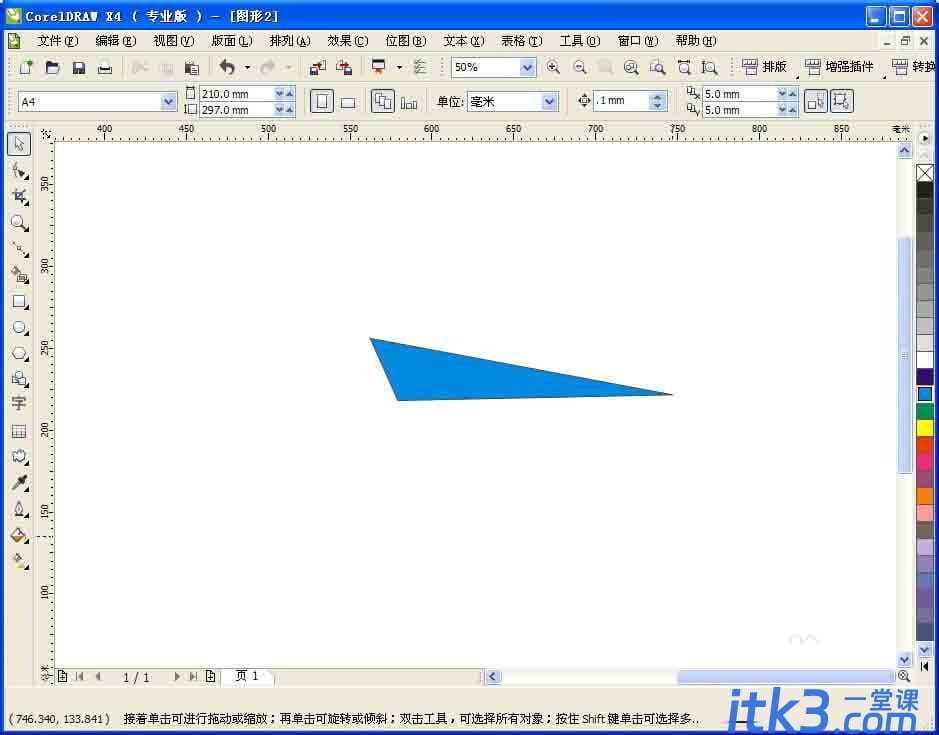Open the 文件 menu
The height and width of the screenshot is (735, 939).
[x=57, y=41]
